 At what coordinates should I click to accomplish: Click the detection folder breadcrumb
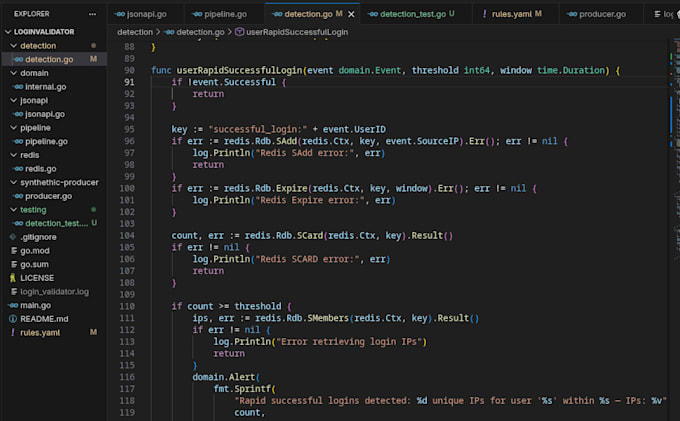point(135,32)
